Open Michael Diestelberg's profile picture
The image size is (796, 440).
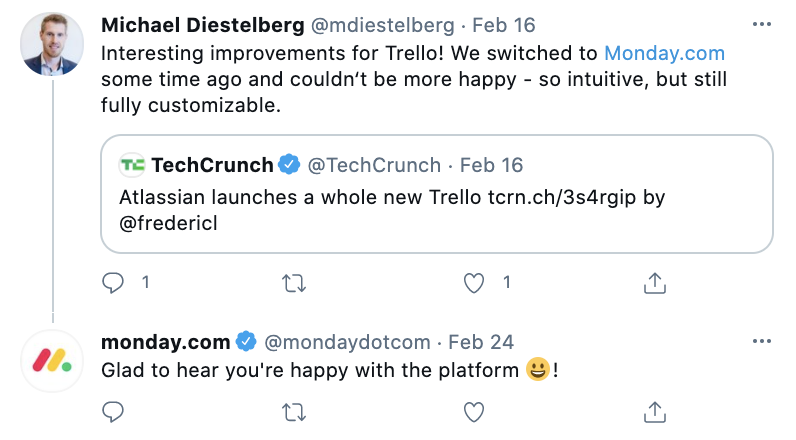pyautogui.click(x=51, y=46)
